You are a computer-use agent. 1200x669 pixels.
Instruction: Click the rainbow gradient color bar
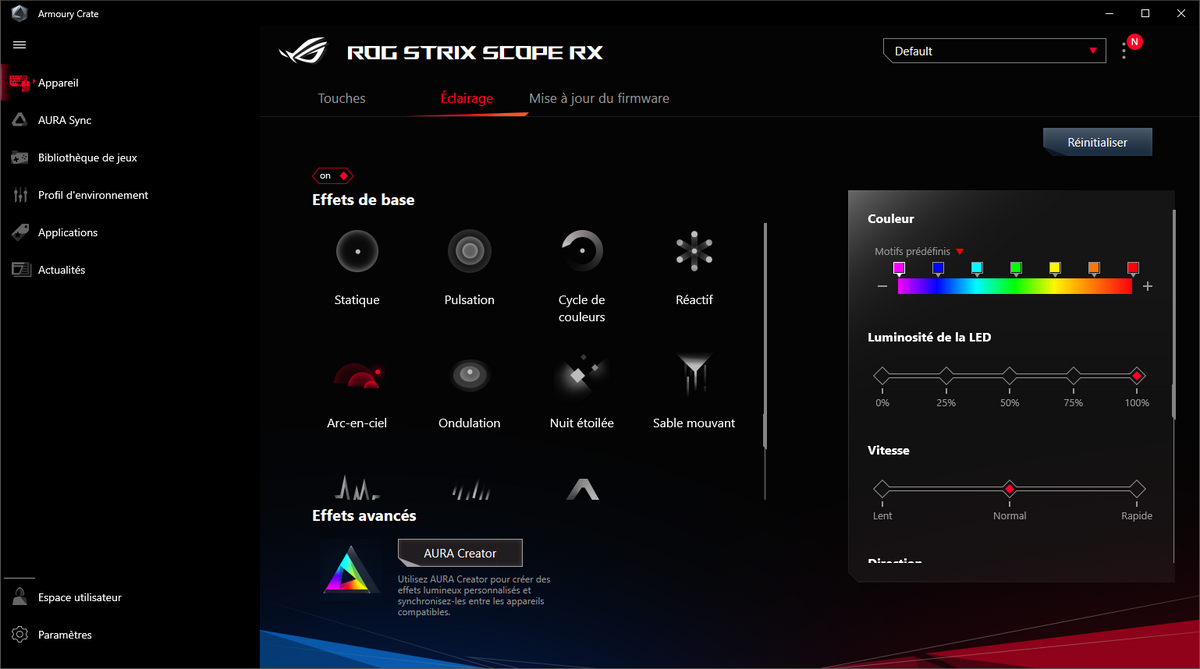pyautogui.click(x=1015, y=286)
